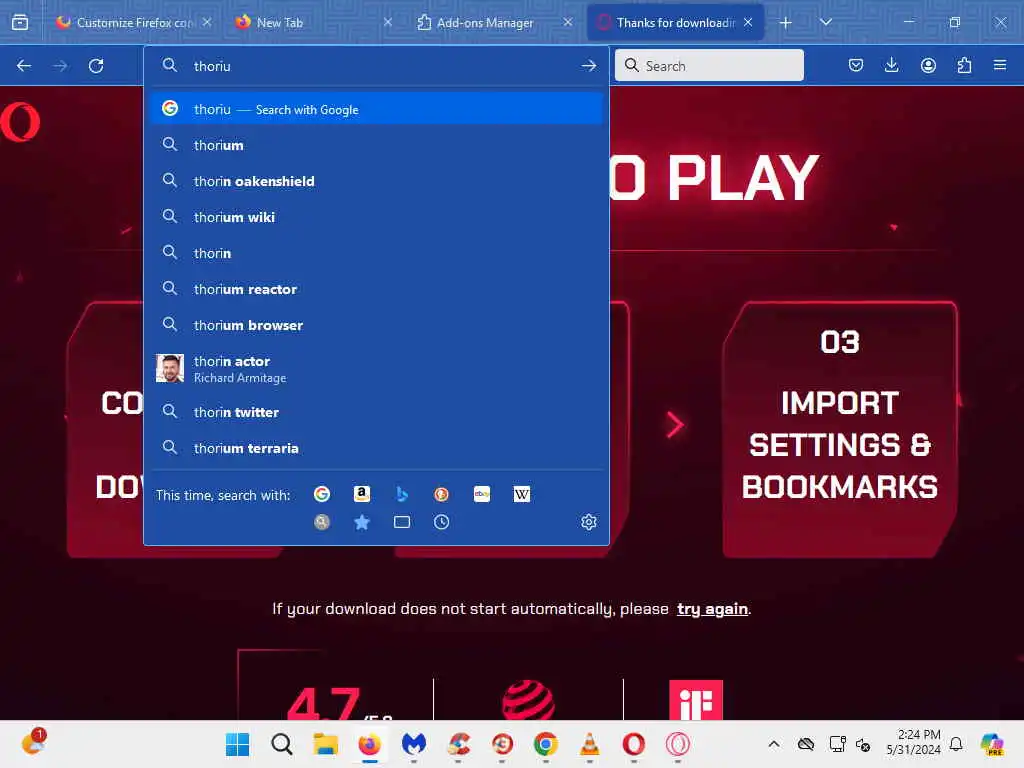Search this time with Bing icon
The width and height of the screenshot is (1024, 768).
[402, 494]
